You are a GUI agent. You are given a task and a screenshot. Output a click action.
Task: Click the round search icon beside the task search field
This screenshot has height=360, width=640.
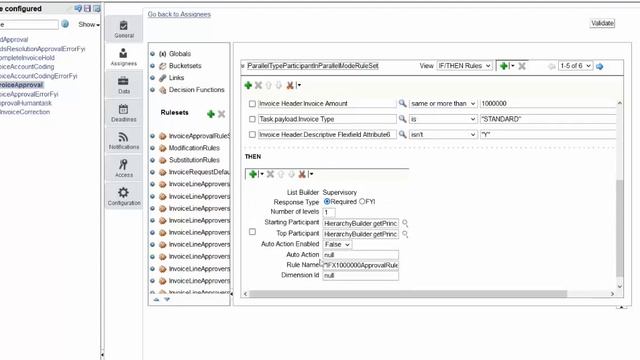pos(65,24)
